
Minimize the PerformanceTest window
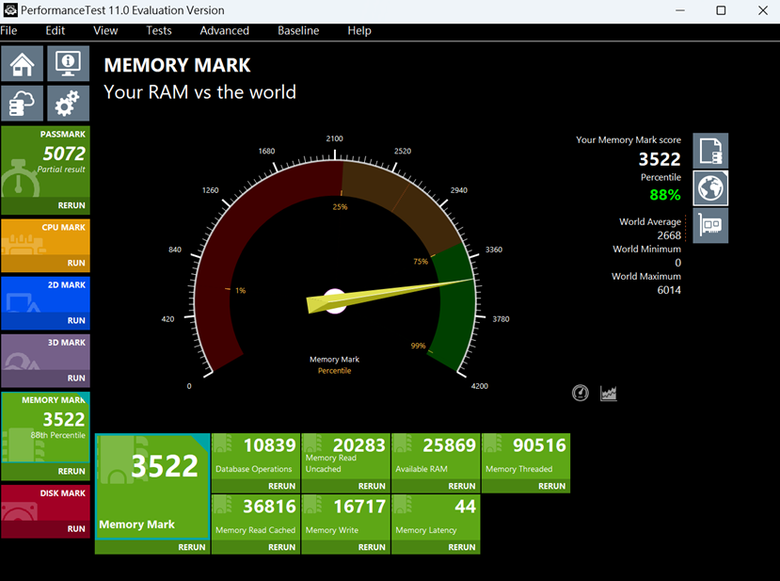point(680,10)
